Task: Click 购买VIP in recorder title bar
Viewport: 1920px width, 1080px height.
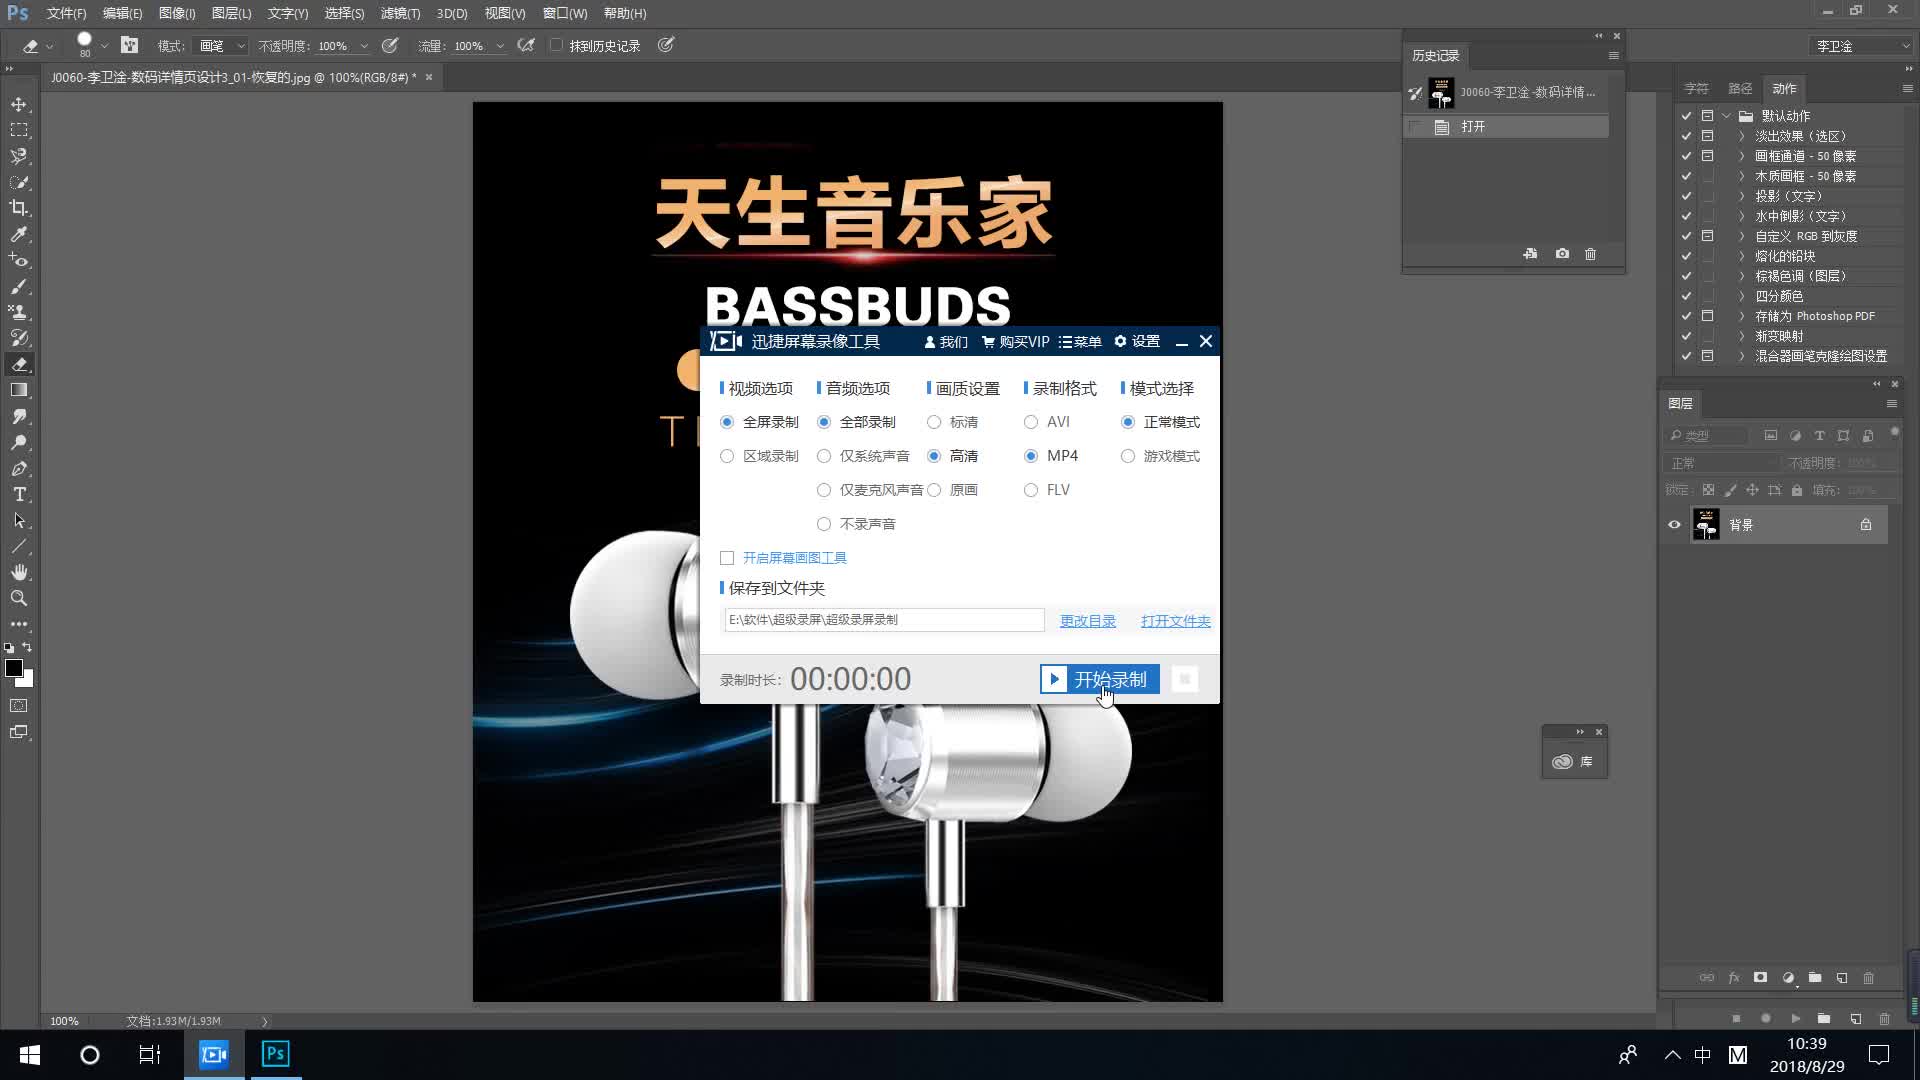Action: click(x=1016, y=342)
